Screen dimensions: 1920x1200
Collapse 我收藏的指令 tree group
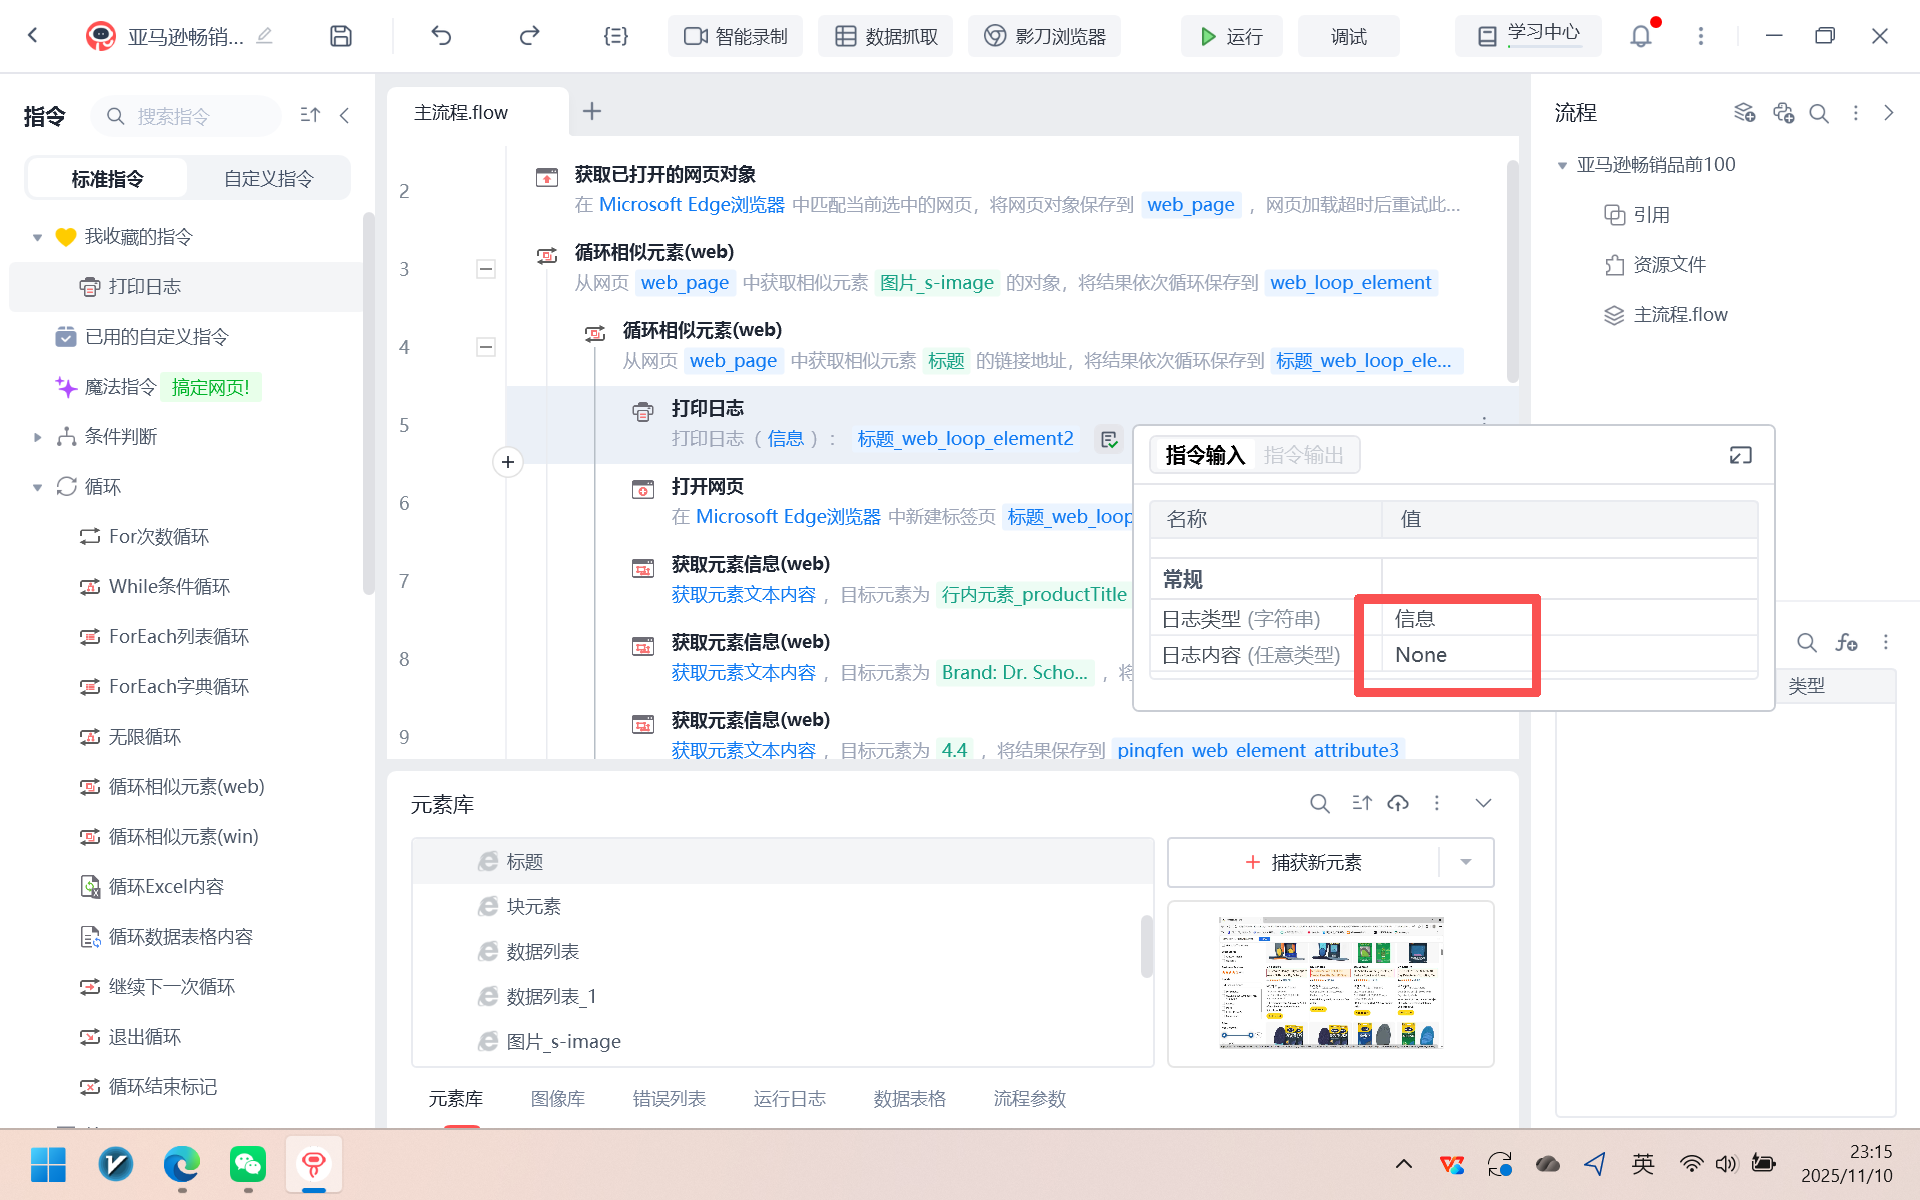pyautogui.click(x=37, y=237)
